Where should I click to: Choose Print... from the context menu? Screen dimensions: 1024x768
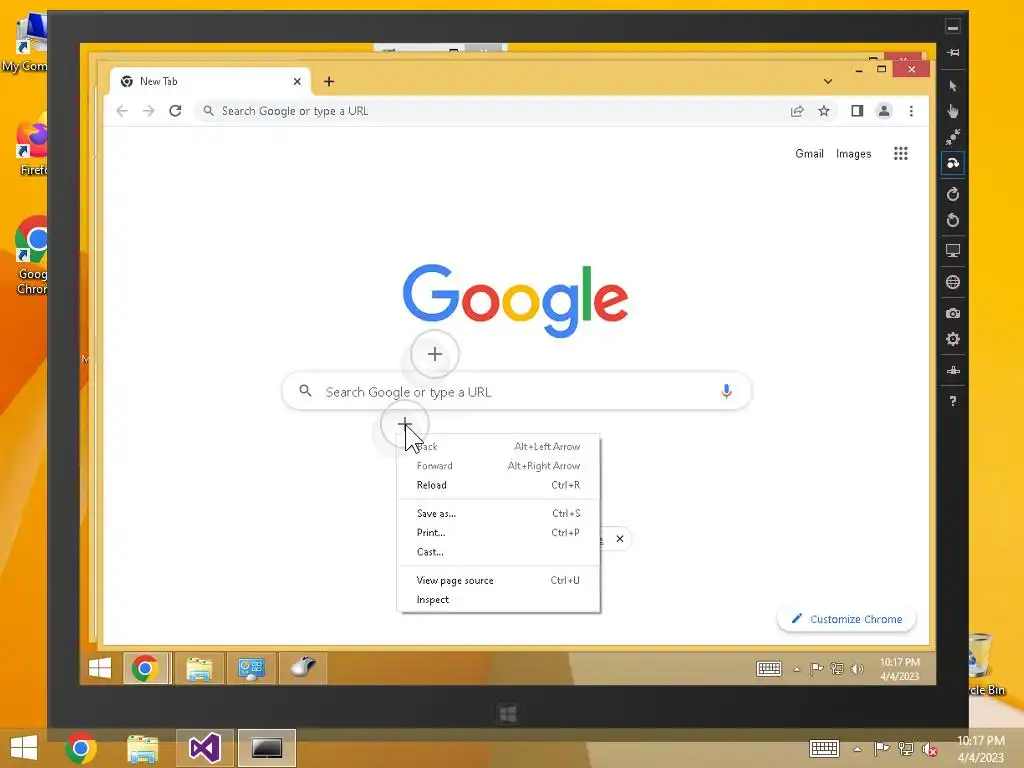498,533
